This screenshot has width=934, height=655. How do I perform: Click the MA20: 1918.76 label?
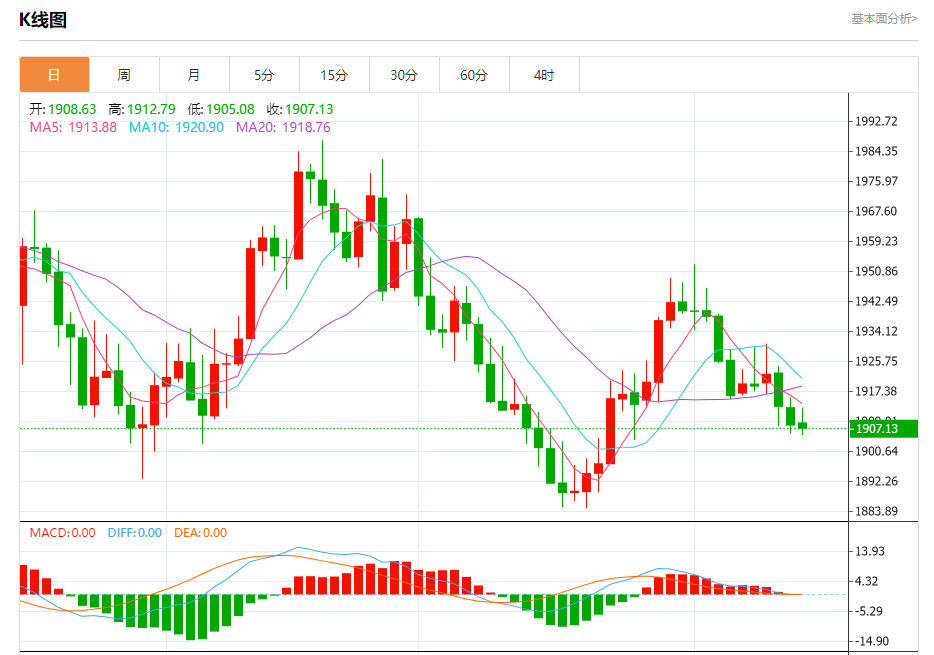(x=283, y=127)
